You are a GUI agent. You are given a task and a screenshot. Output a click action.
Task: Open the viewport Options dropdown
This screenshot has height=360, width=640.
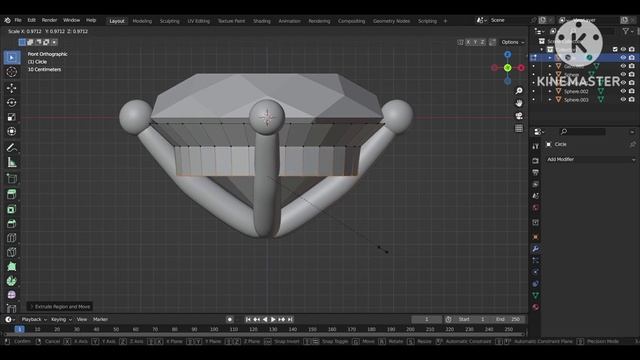click(x=513, y=42)
